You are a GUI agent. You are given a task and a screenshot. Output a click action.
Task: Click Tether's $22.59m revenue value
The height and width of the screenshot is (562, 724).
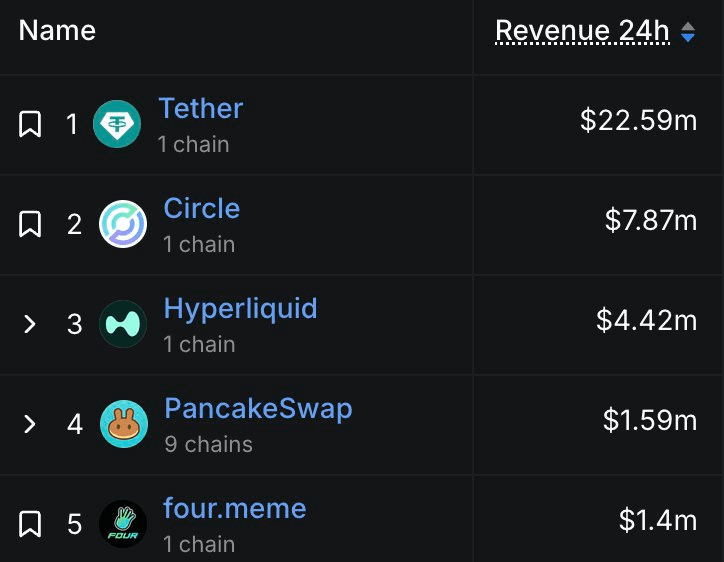(x=638, y=121)
